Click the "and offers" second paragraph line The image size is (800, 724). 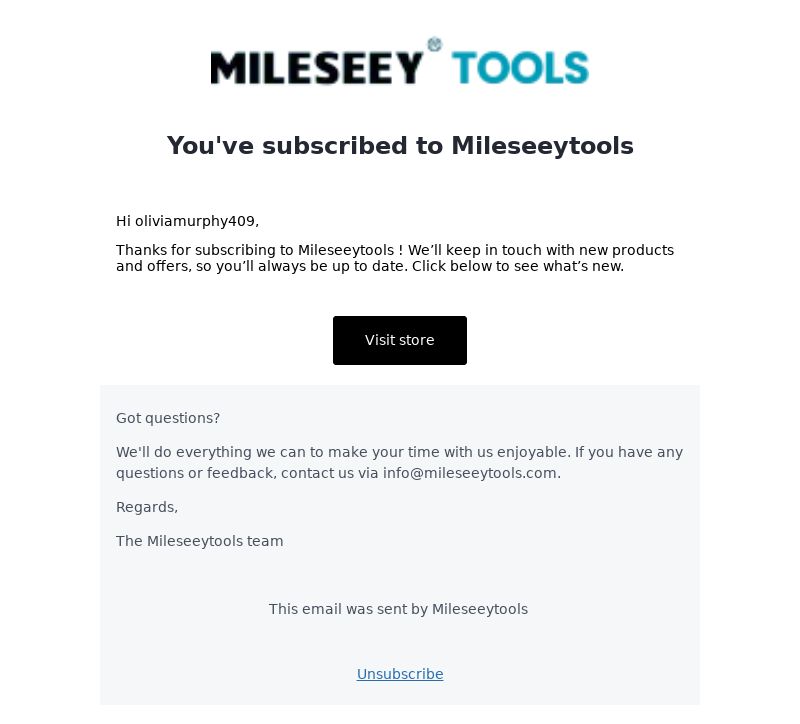coord(370,266)
